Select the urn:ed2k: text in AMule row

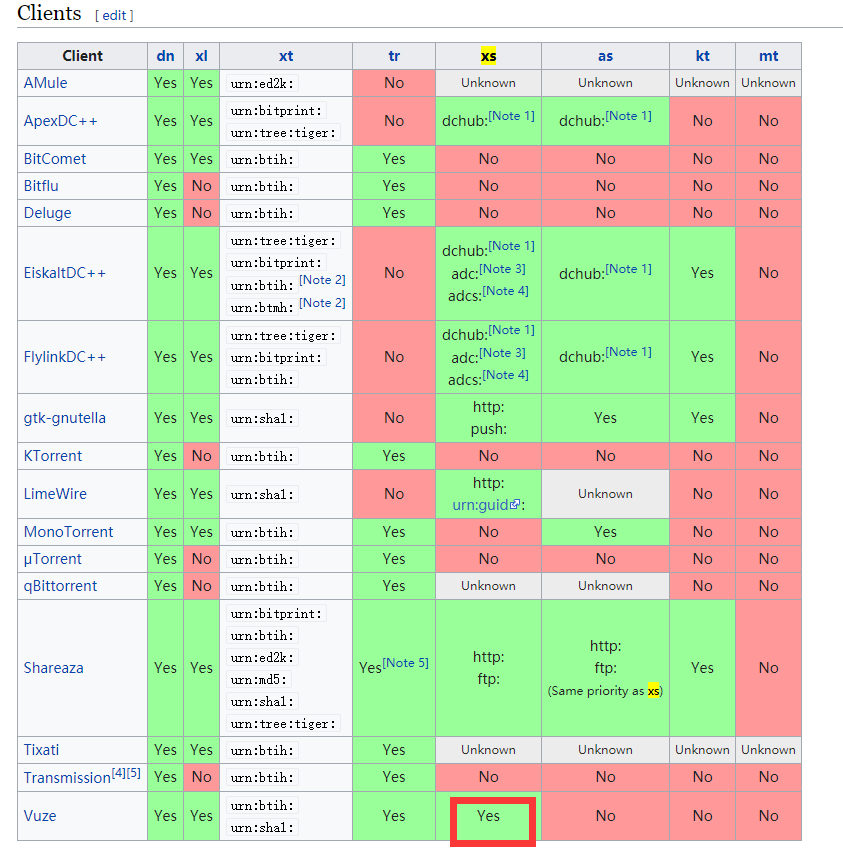click(262, 84)
